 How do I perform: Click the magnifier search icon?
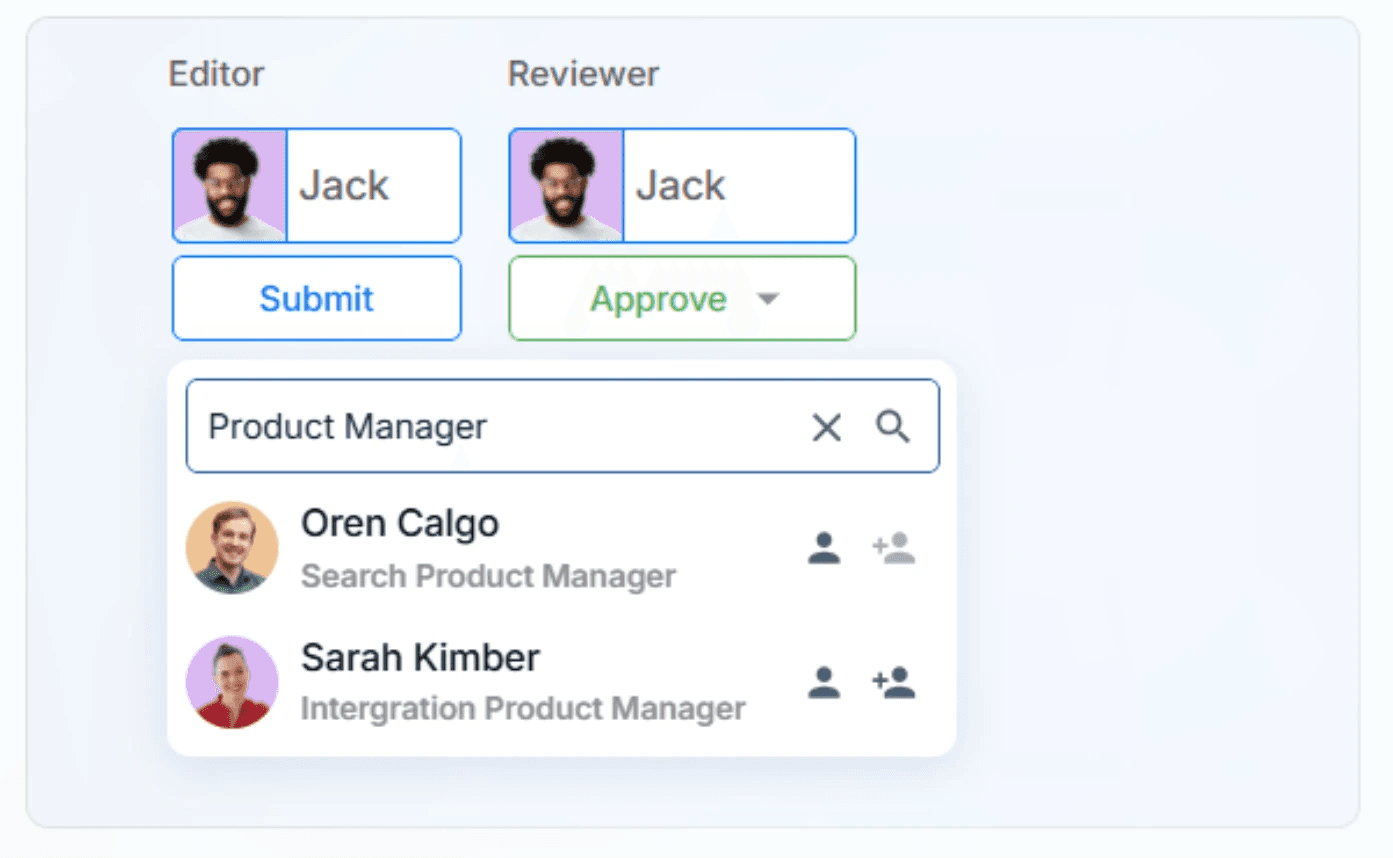[x=893, y=427]
